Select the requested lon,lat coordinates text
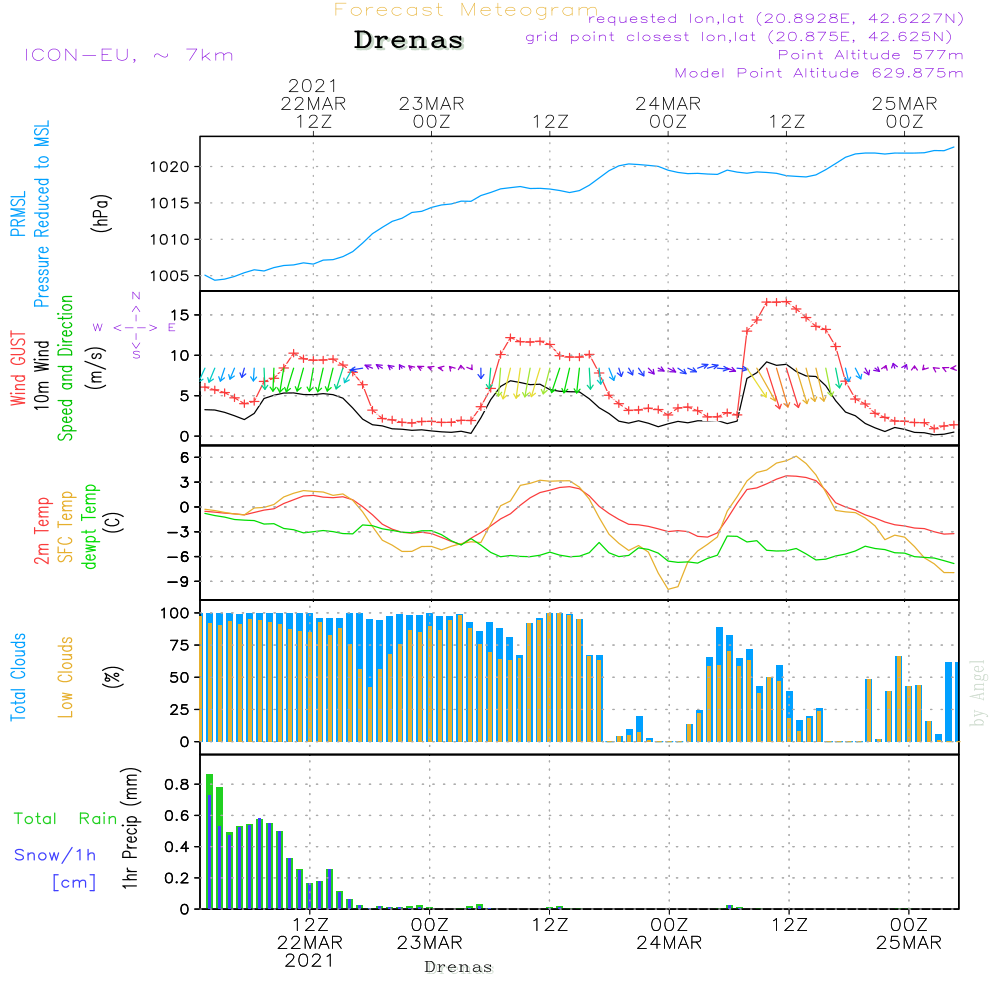Image resolution: width=1000 pixels, height=1000 pixels. point(775,19)
